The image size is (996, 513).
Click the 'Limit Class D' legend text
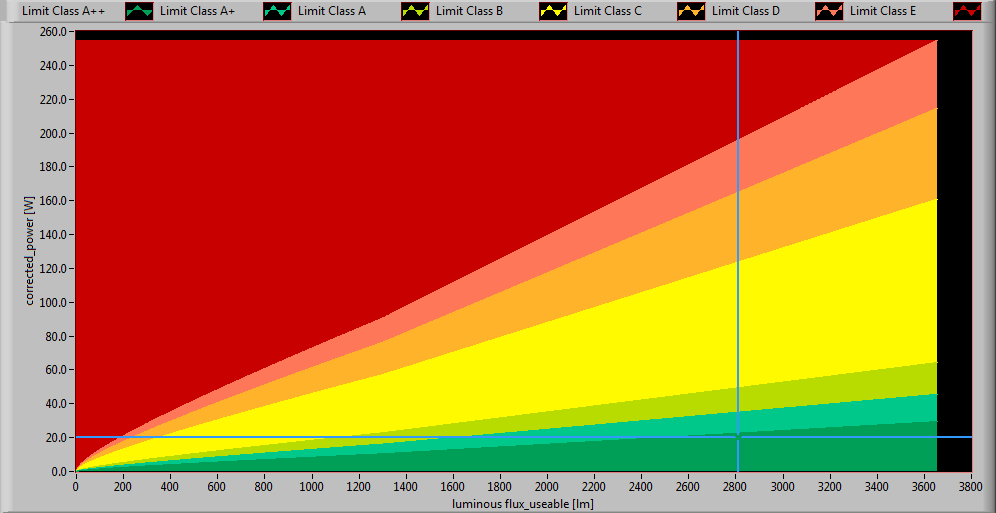745,11
